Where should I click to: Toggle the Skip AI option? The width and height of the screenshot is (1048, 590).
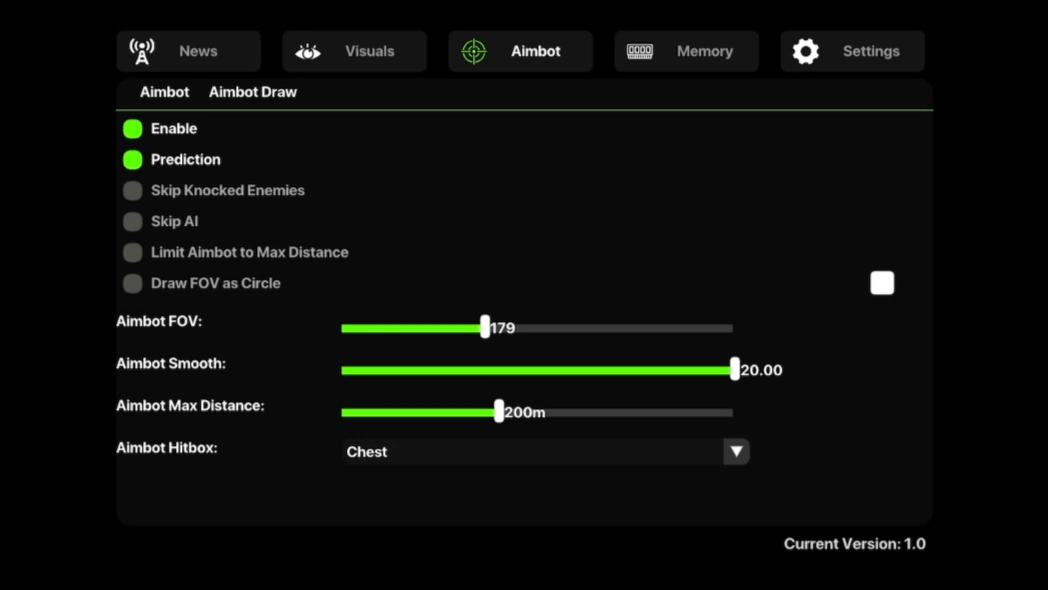tap(132, 221)
